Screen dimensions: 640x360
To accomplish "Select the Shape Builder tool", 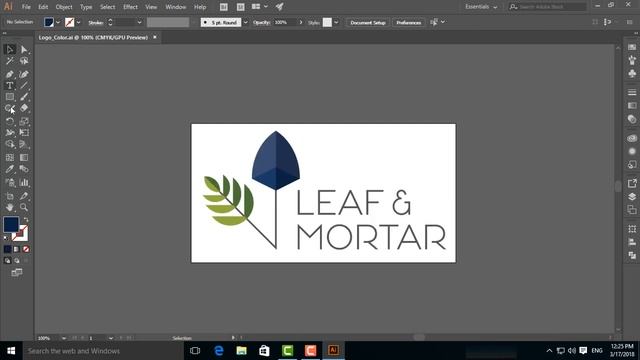I will [x=10, y=144].
